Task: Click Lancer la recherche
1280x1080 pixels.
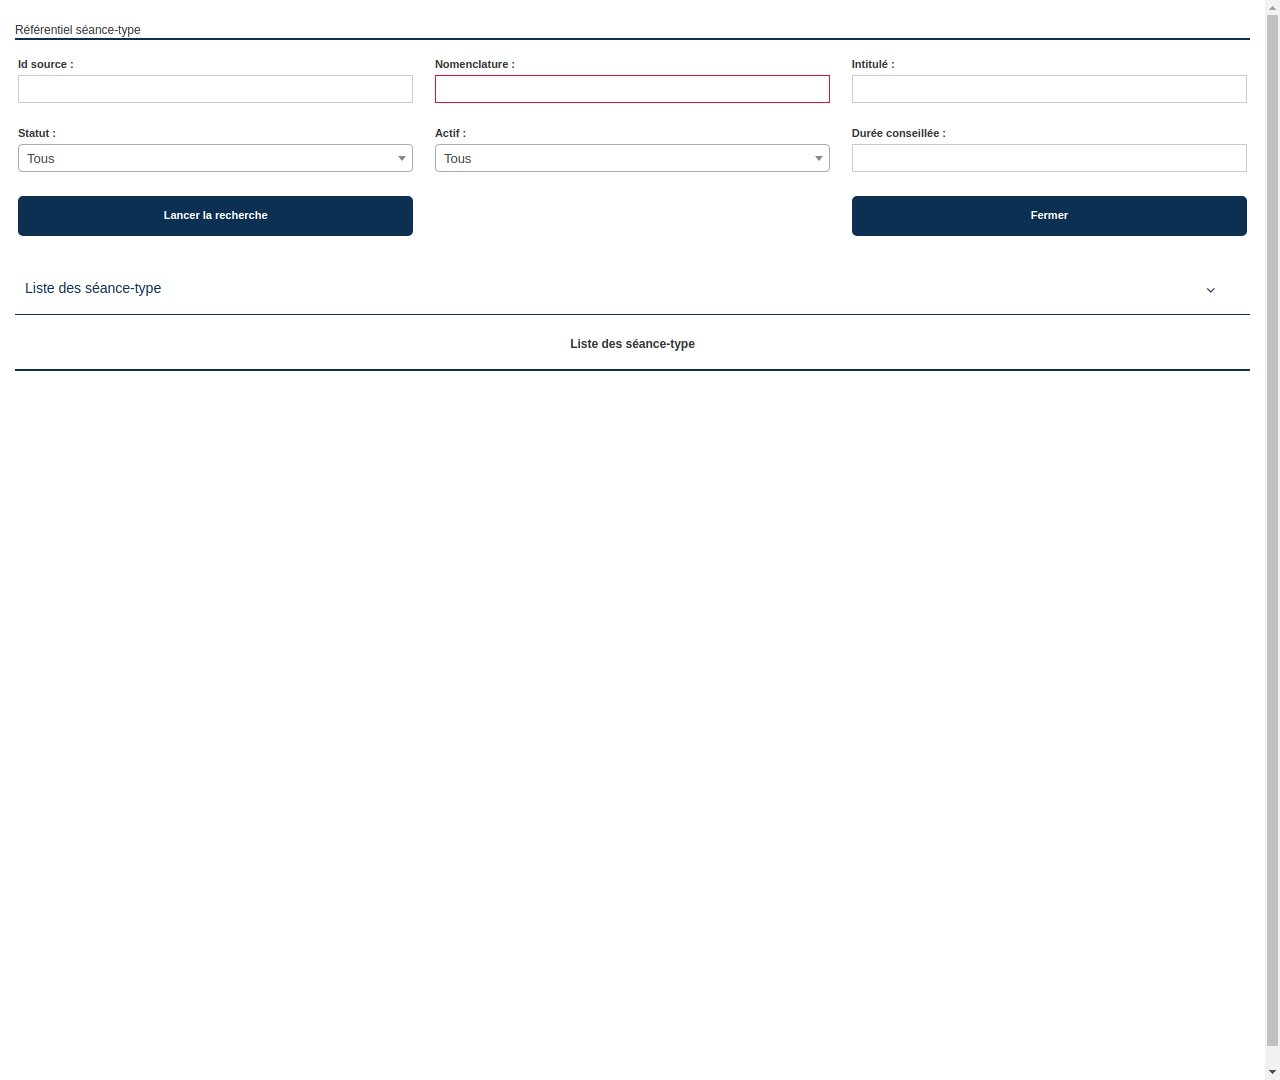Action: (215, 215)
